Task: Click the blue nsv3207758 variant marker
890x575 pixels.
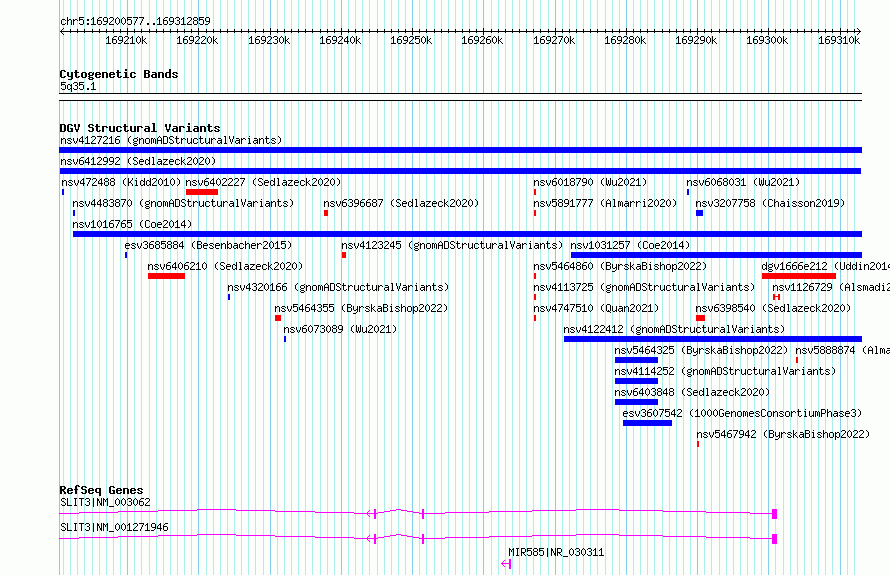Action: [699, 213]
